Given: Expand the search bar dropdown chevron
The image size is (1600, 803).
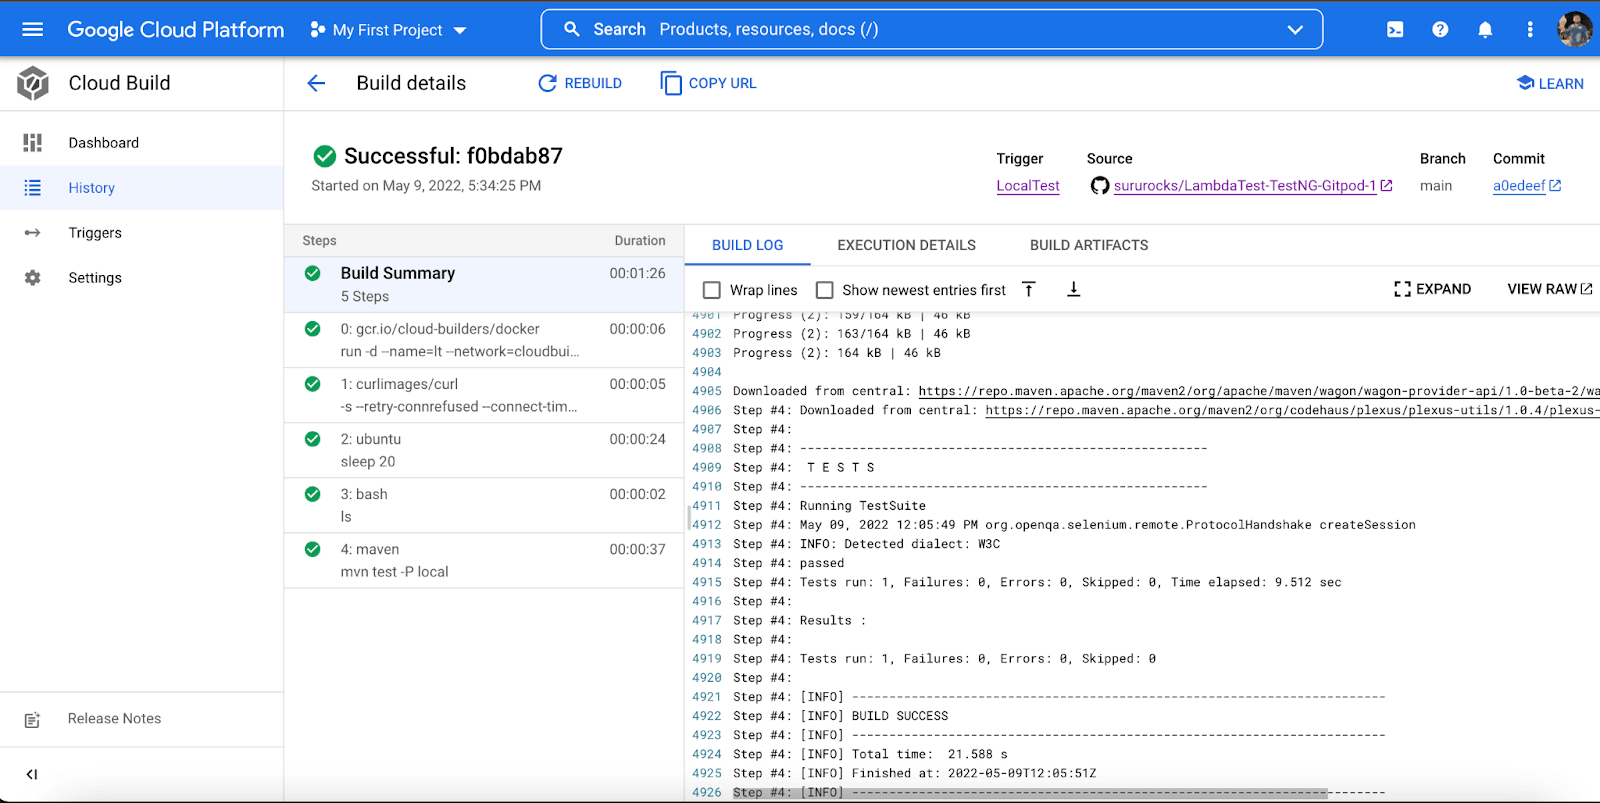Looking at the screenshot, I should point(1295,30).
